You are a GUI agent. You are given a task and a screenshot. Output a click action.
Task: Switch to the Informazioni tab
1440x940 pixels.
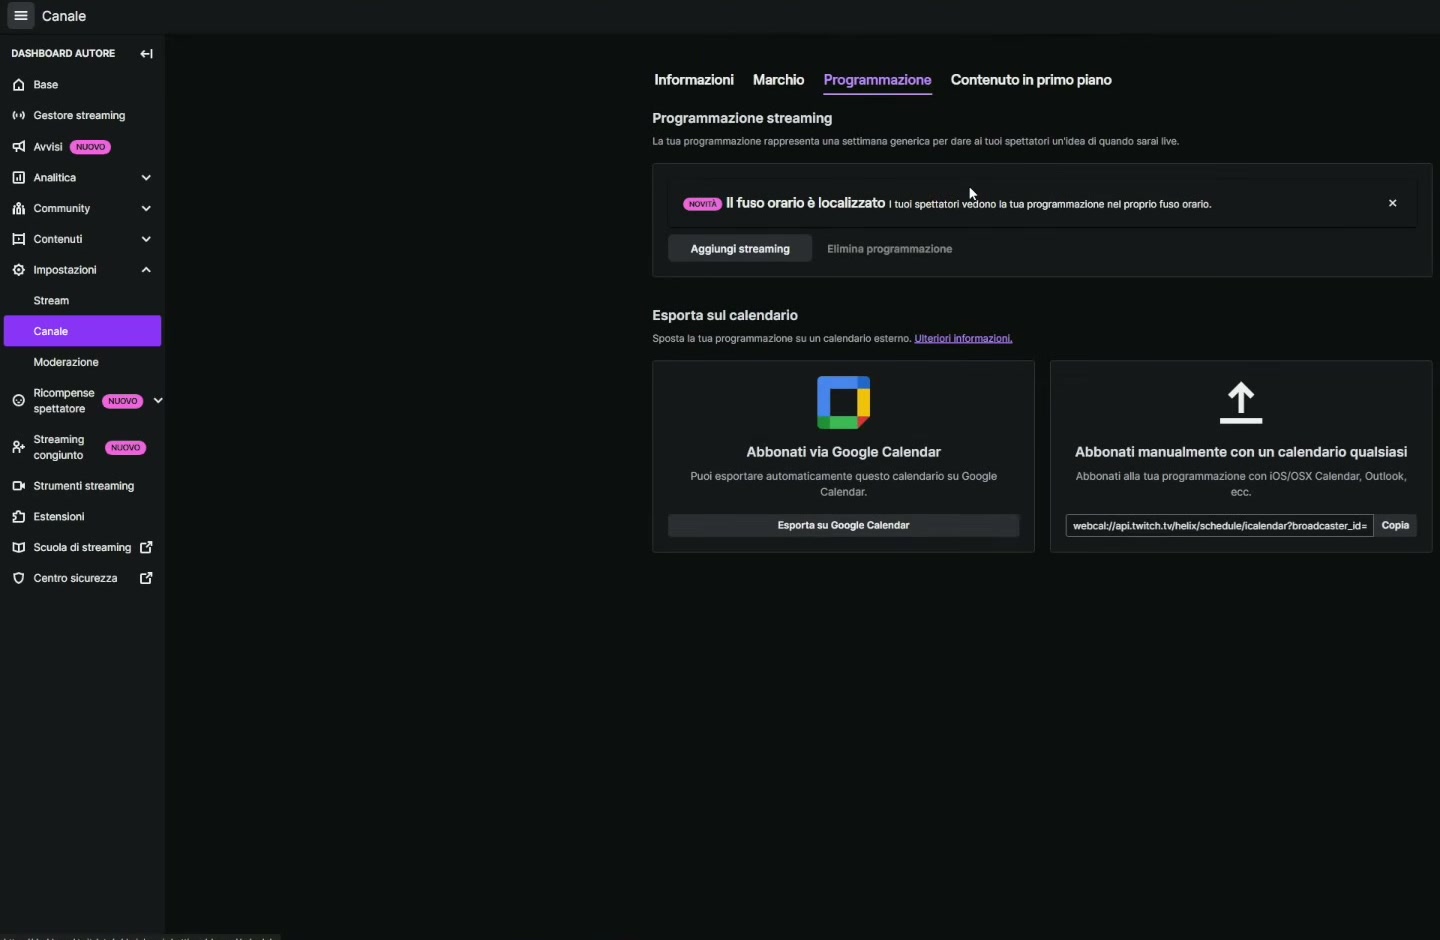tap(694, 80)
